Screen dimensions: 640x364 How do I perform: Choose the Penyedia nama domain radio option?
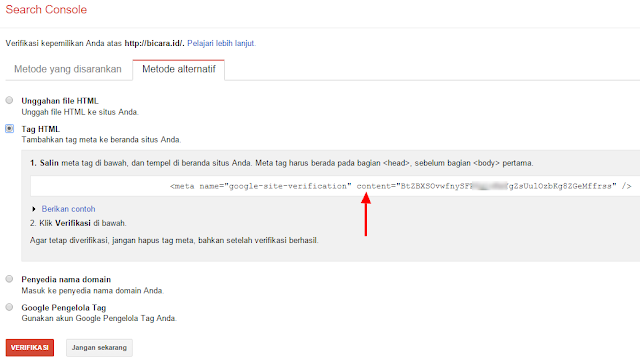point(9,279)
